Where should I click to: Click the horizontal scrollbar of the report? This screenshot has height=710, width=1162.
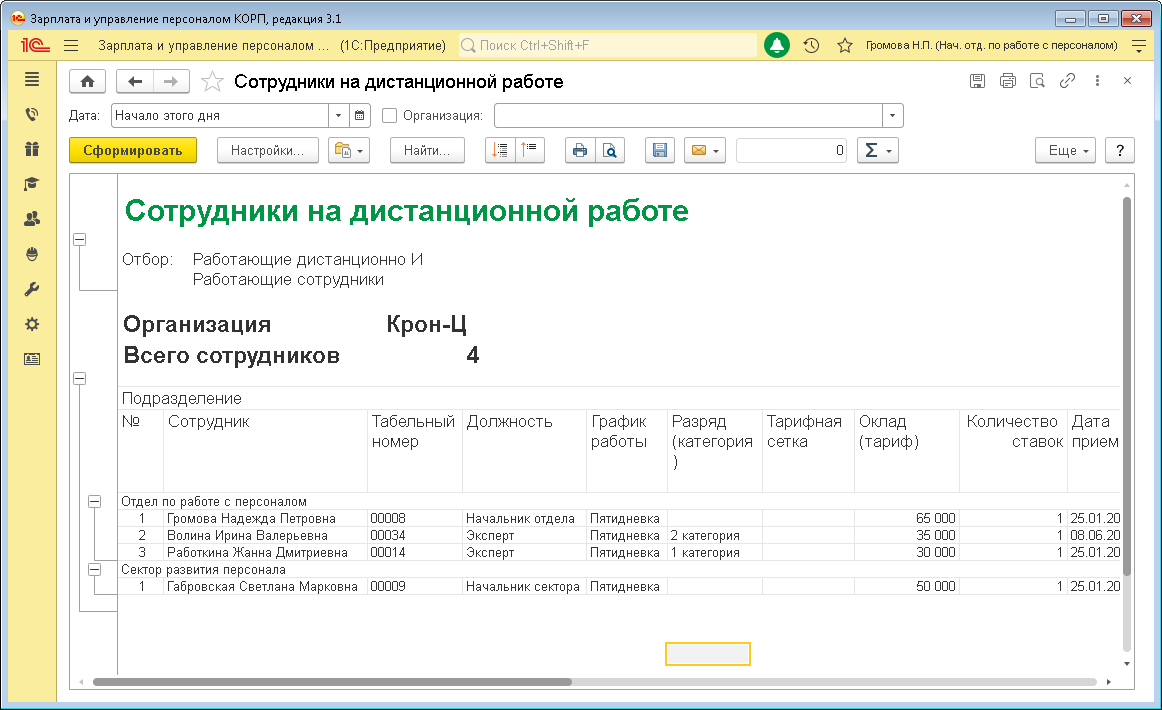click(x=331, y=682)
